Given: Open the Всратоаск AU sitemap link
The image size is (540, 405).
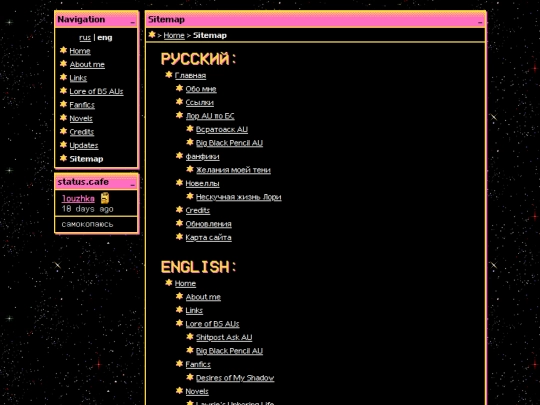Looking at the screenshot, I should pos(222,129).
